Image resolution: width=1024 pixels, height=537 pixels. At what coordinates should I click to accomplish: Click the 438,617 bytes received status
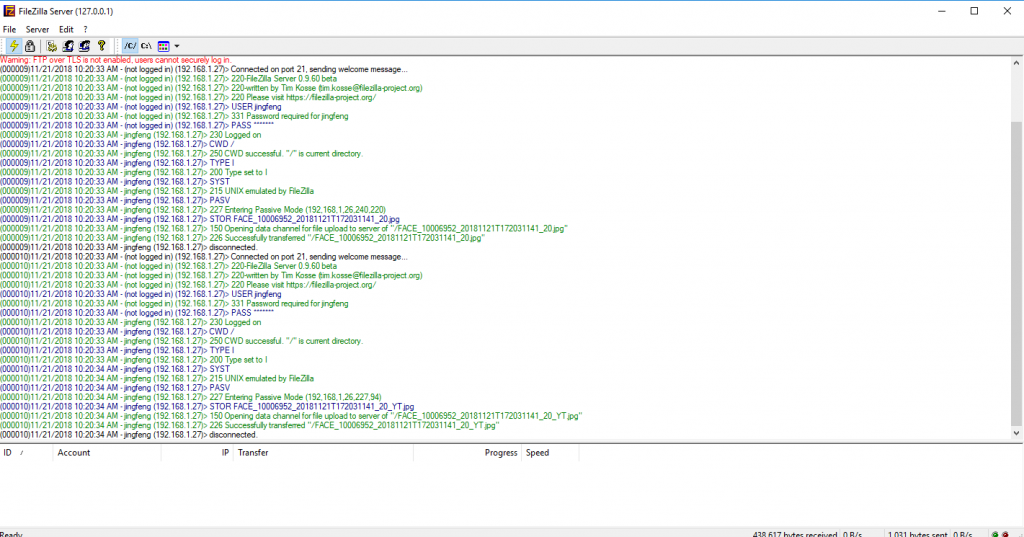(794, 534)
